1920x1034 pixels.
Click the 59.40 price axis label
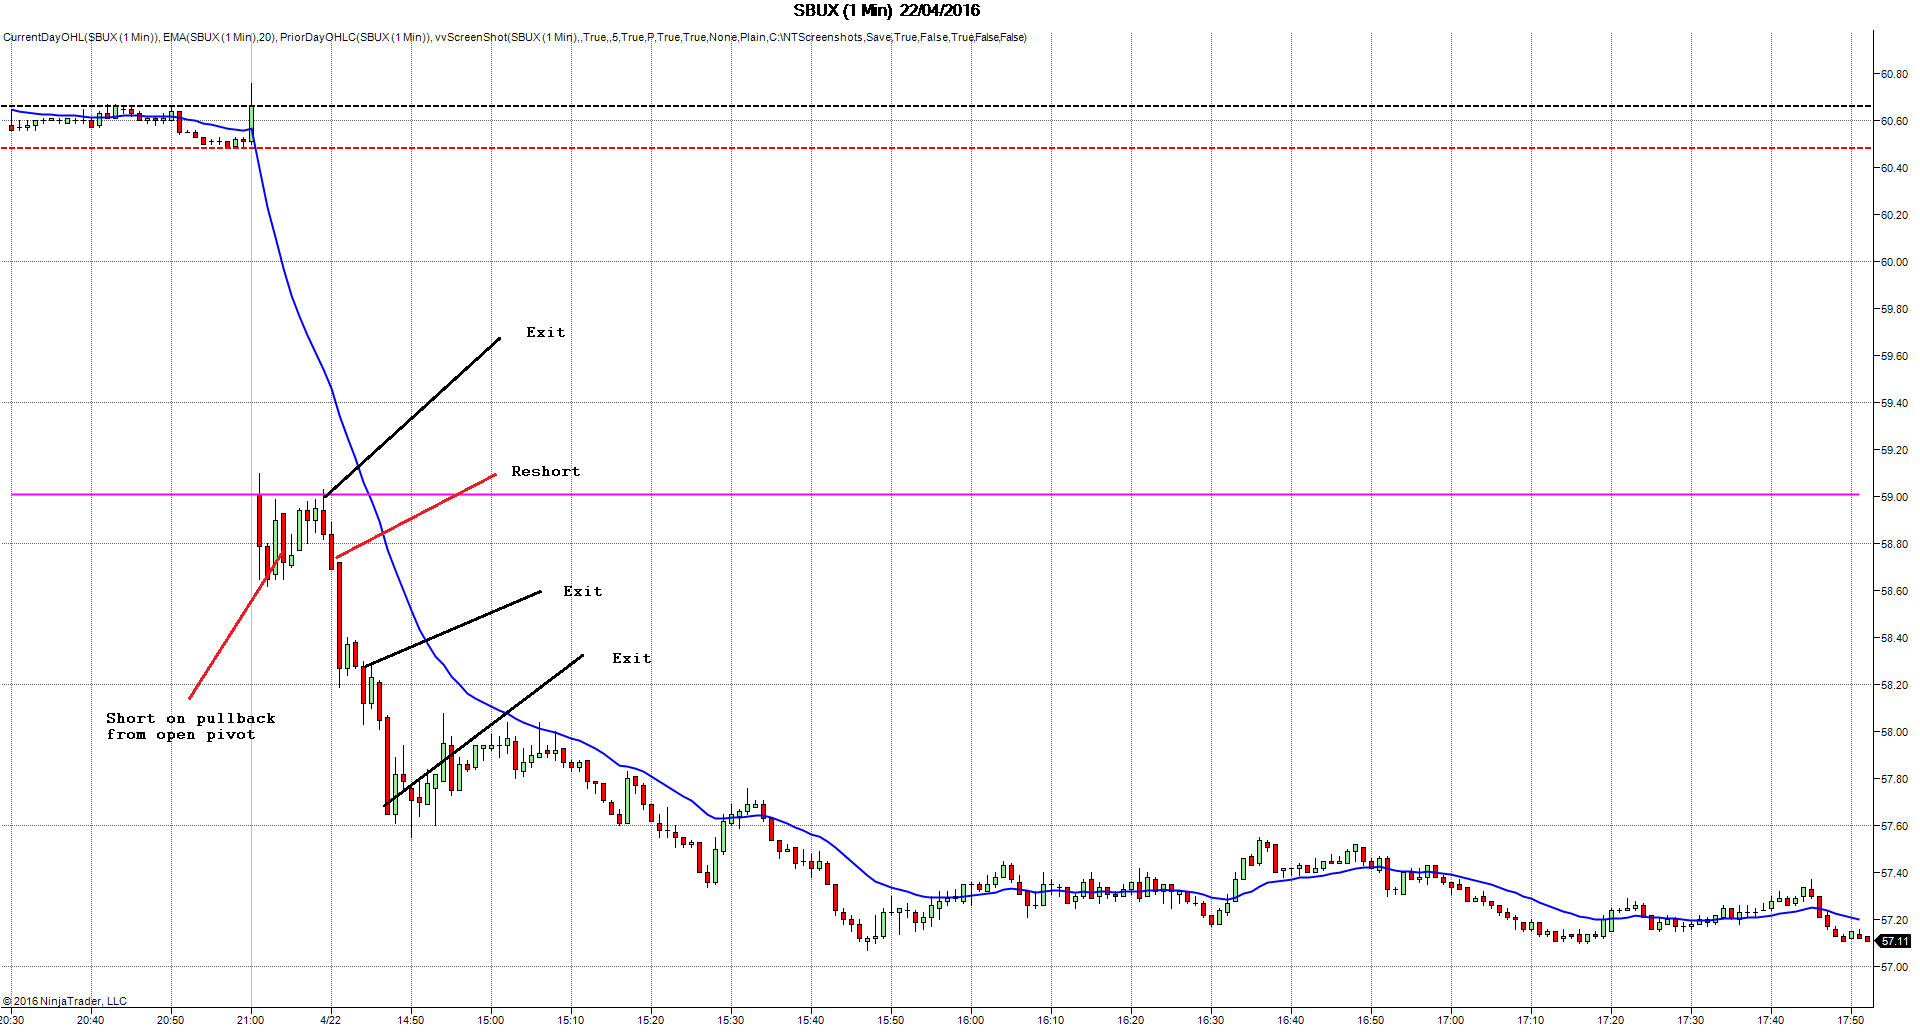[x=1894, y=403]
